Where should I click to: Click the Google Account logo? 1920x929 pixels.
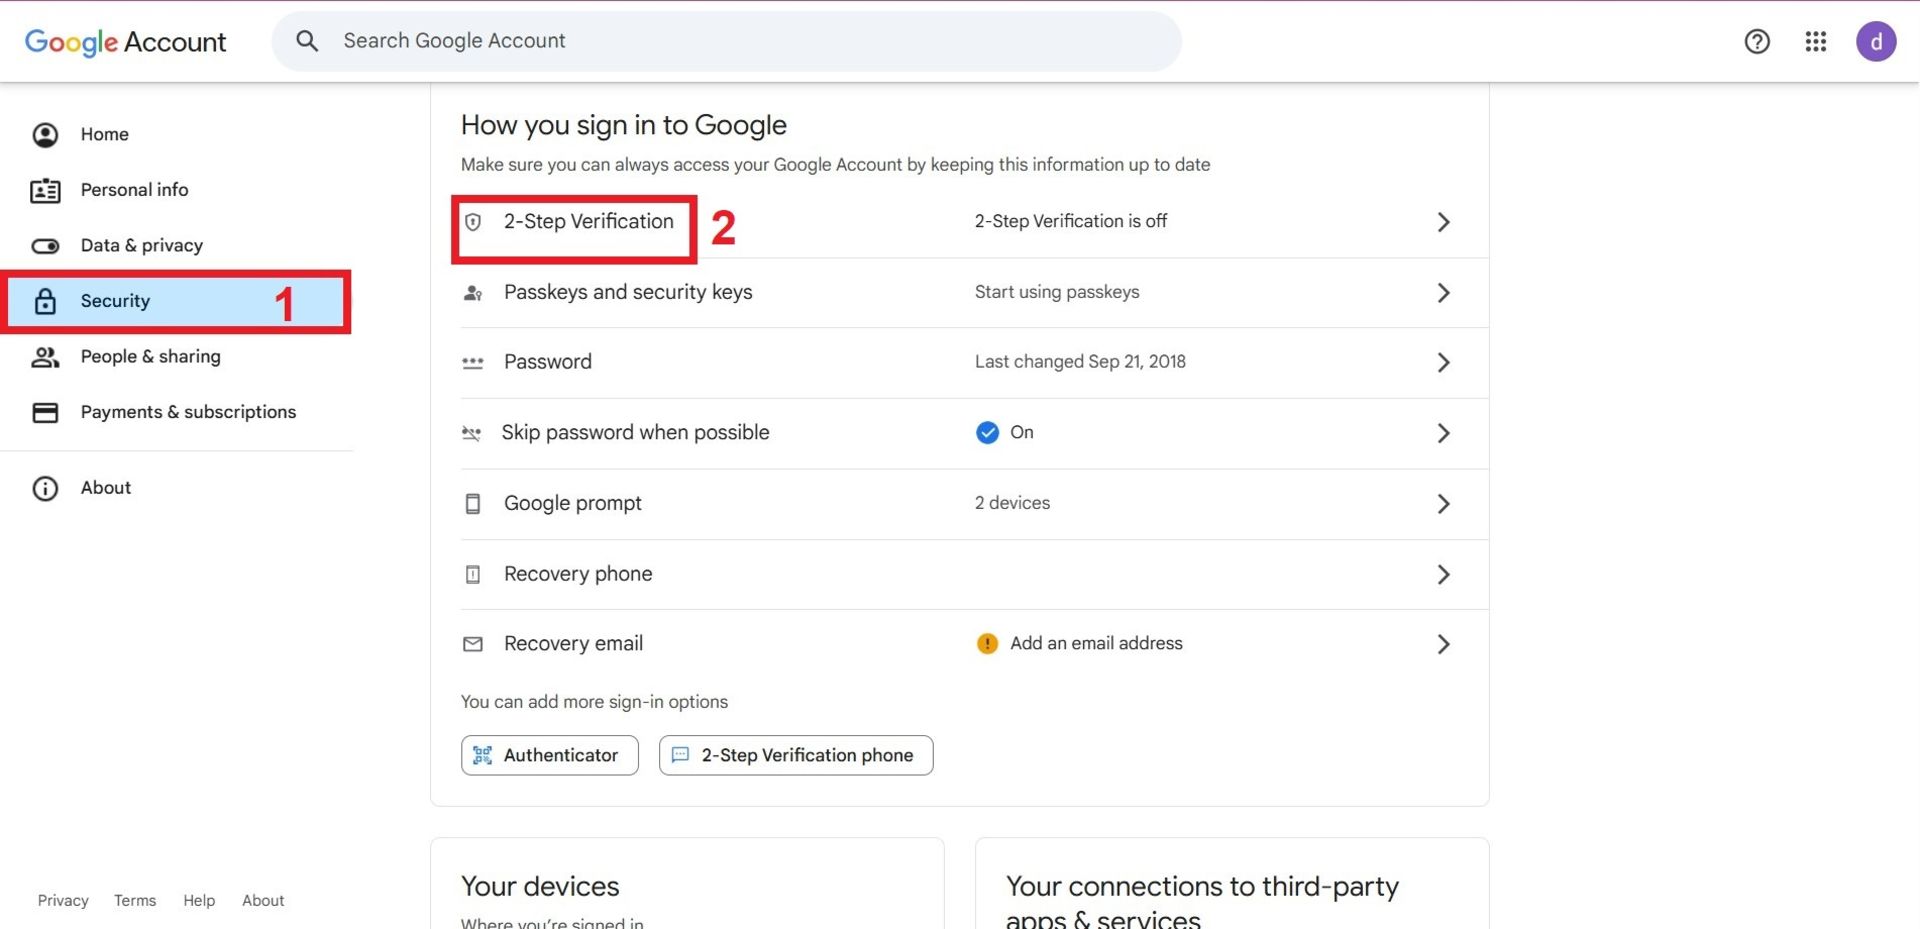click(125, 41)
